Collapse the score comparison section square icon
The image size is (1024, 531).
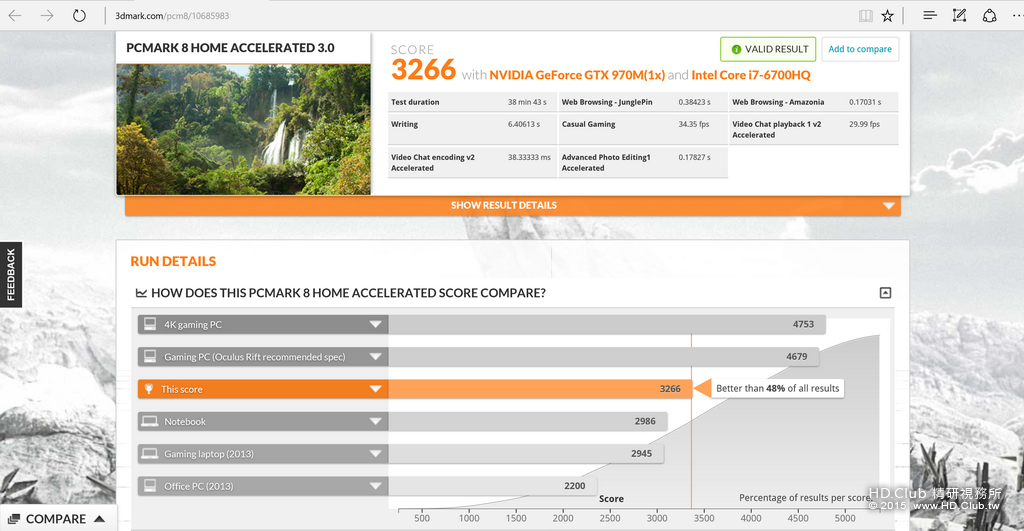point(885,293)
